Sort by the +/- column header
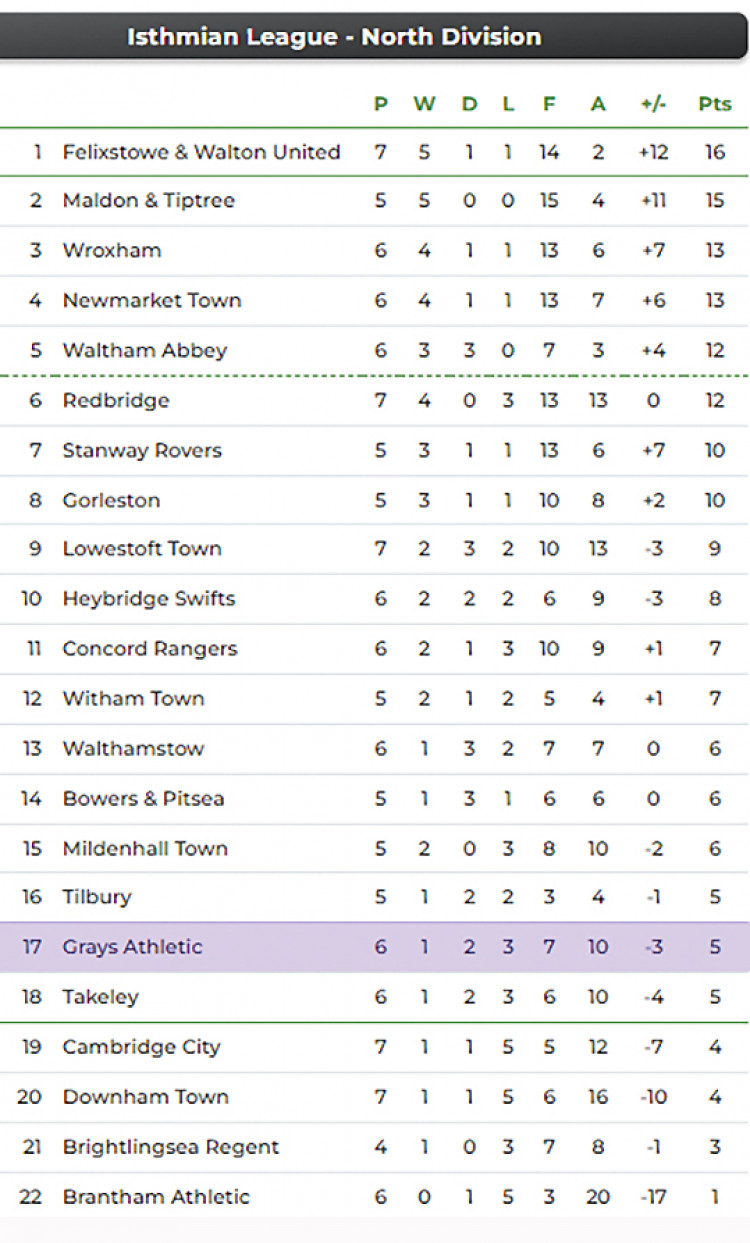The width and height of the screenshot is (750, 1243). (x=653, y=104)
